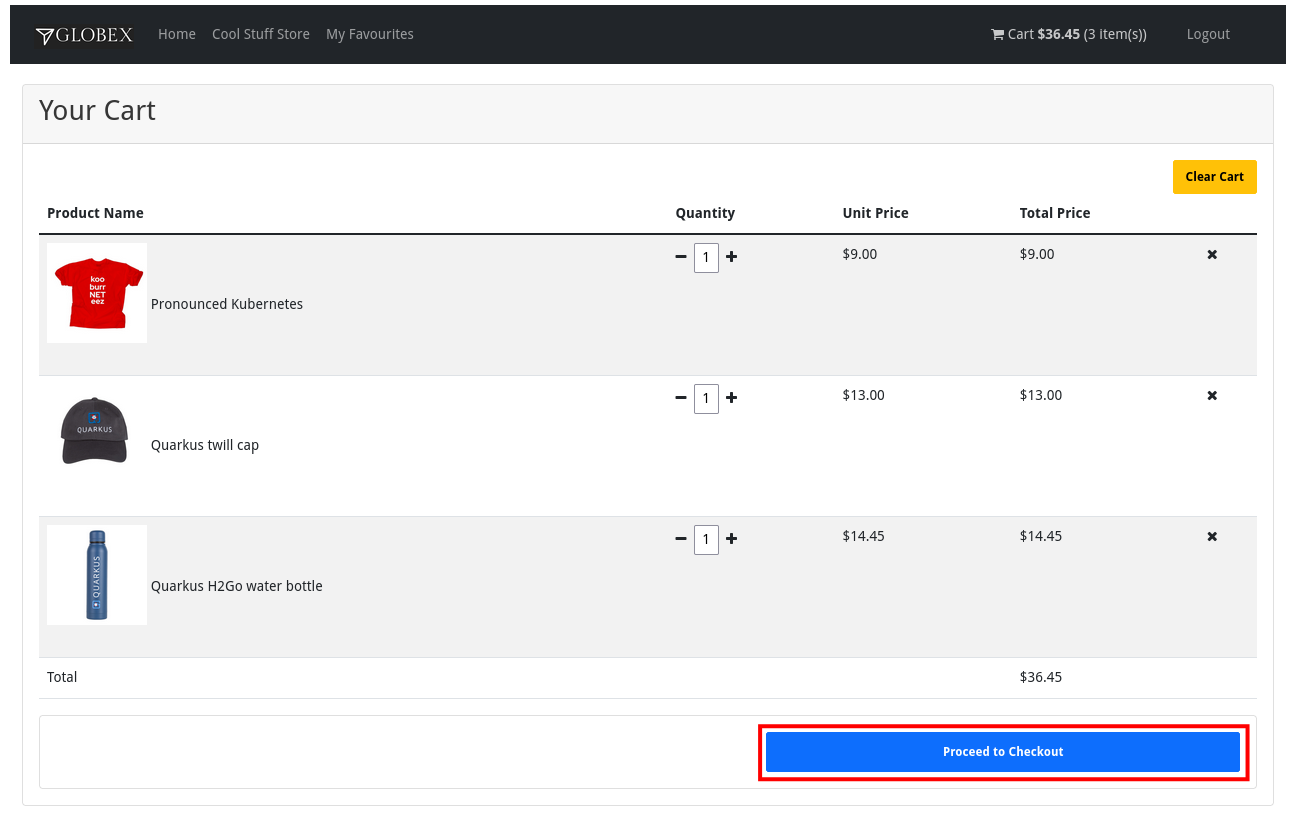Select the 'Pronounced Kubernetes' product name
Image resolution: width=1300 pixels, height=828 pixels.
click(227, 304)
